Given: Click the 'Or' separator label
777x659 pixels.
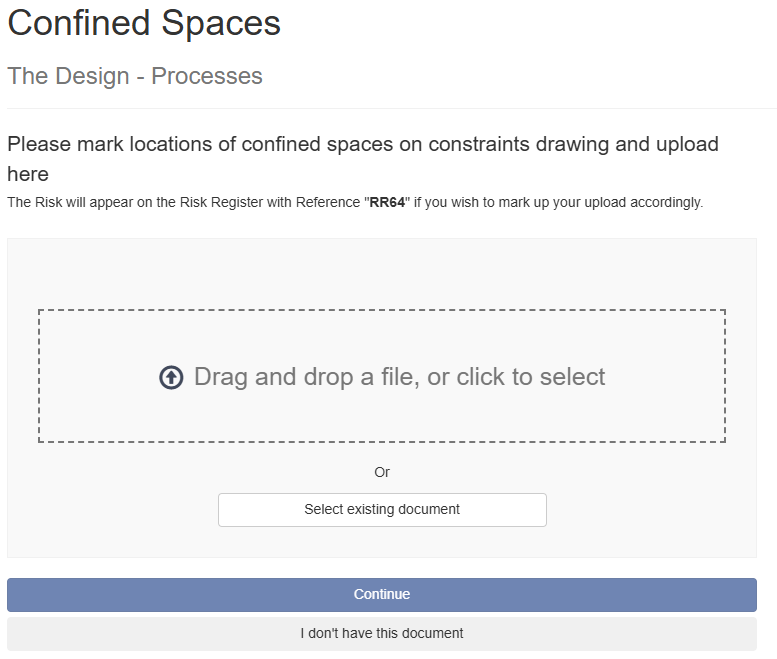Looking at the screenshot, I should click(382, 472).
